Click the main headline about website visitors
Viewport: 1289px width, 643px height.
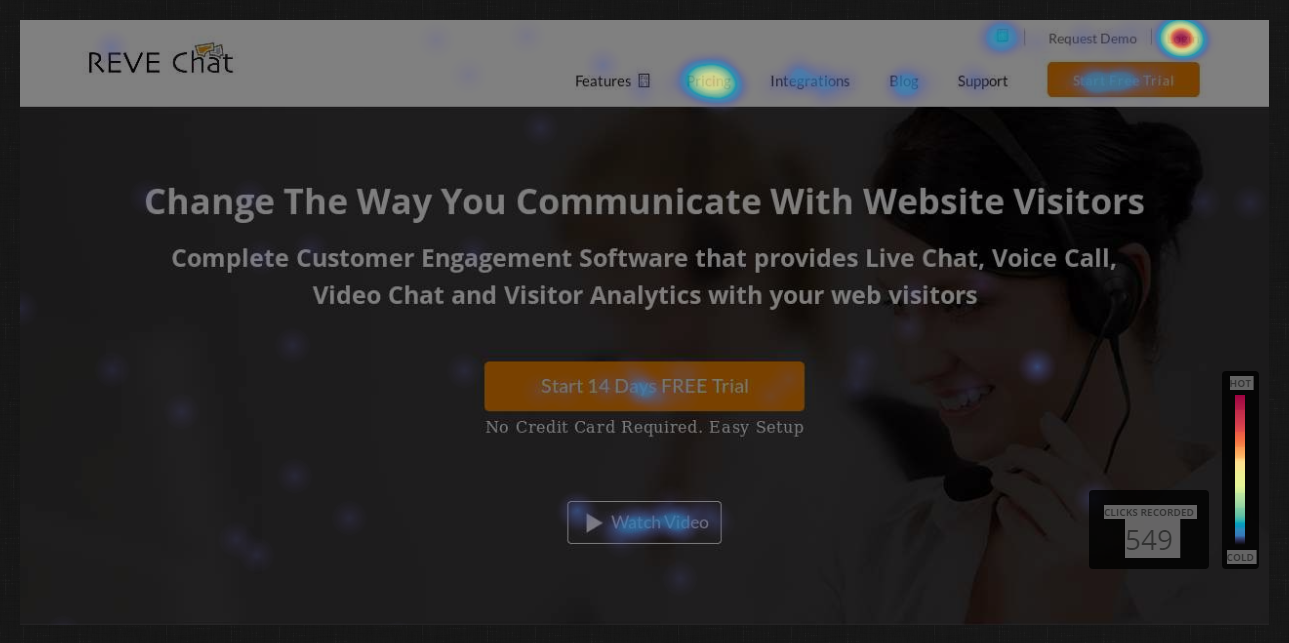point(644,201)
